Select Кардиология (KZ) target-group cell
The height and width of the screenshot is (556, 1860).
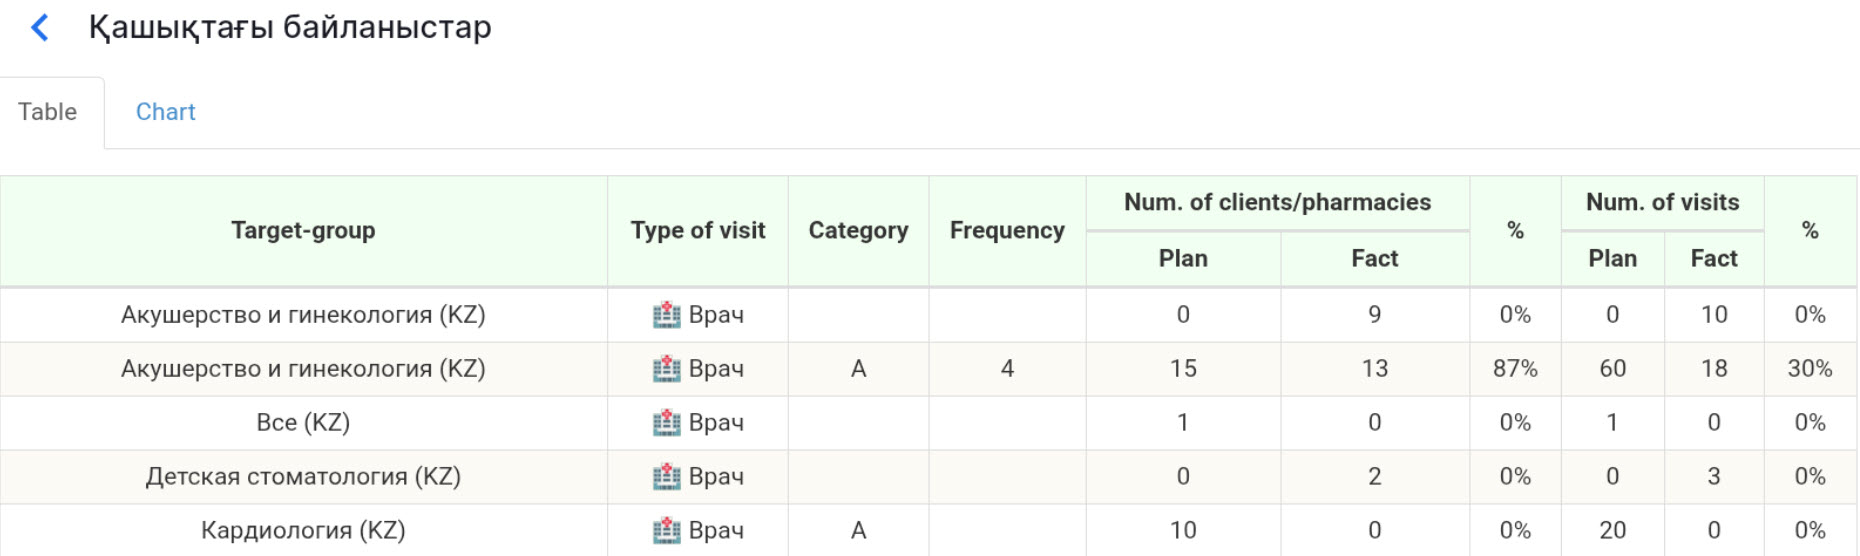[x=303, y=531]
